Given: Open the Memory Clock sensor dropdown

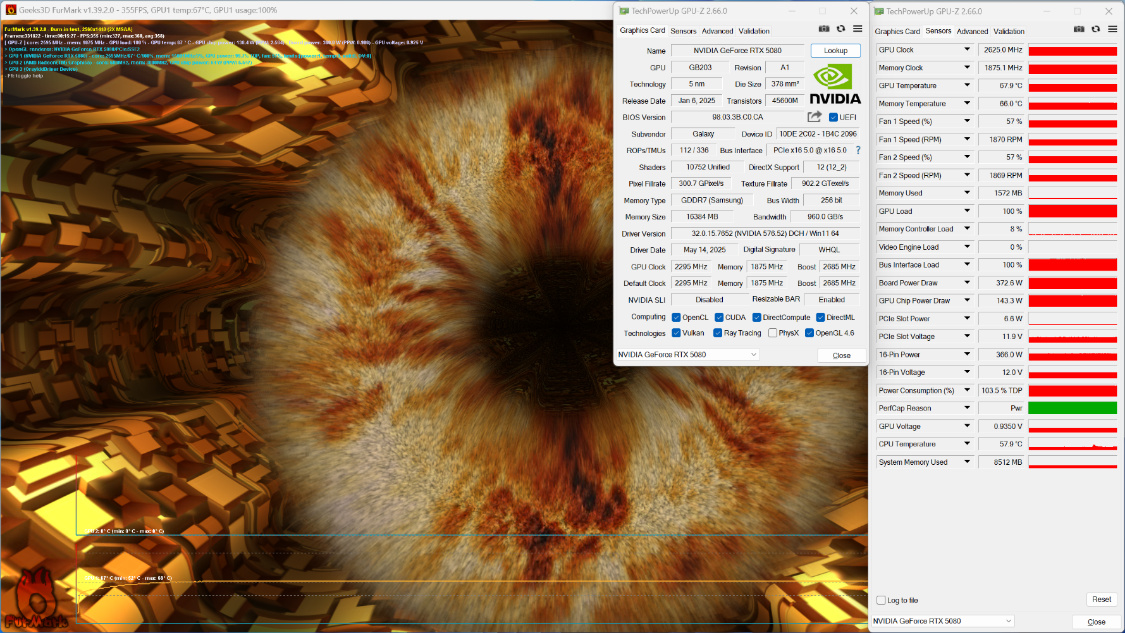Looking at the screenshot, I should pyautogui.click(x=966, y=67).
